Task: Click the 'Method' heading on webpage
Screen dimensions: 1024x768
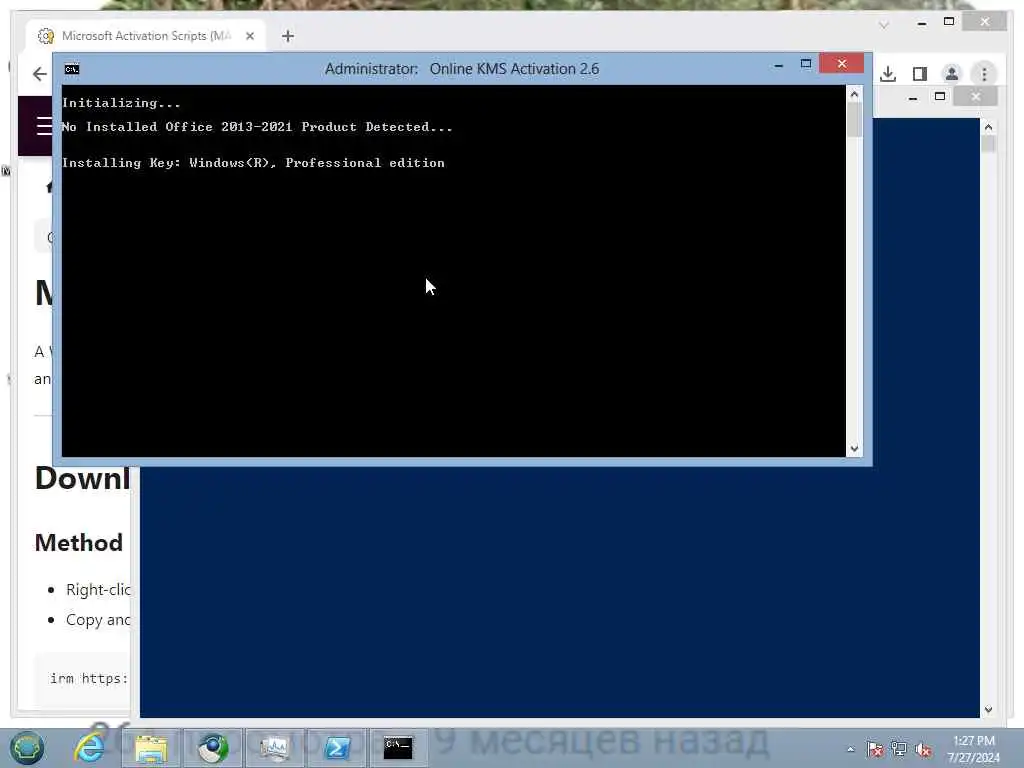Action: pos(79,543)
